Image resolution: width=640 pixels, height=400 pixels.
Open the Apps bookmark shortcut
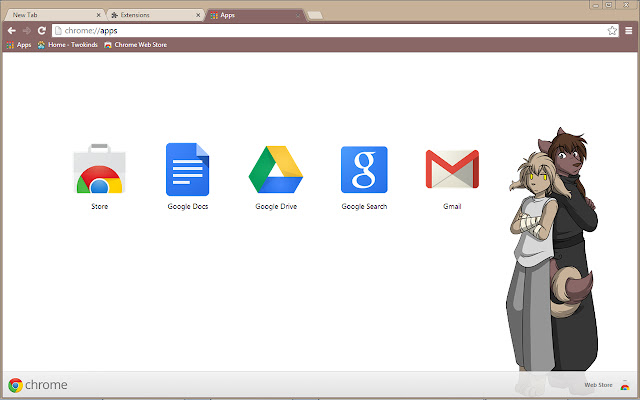(x=19, y=45)
